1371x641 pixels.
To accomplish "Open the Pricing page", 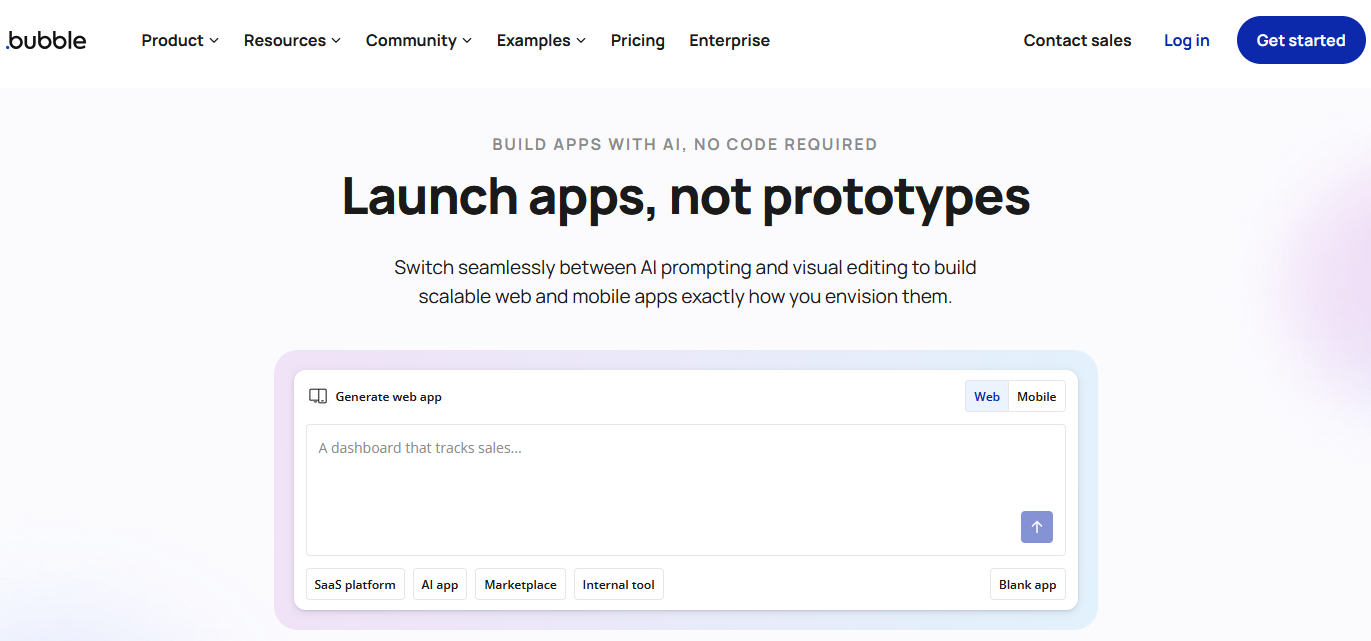I will 638,40.
